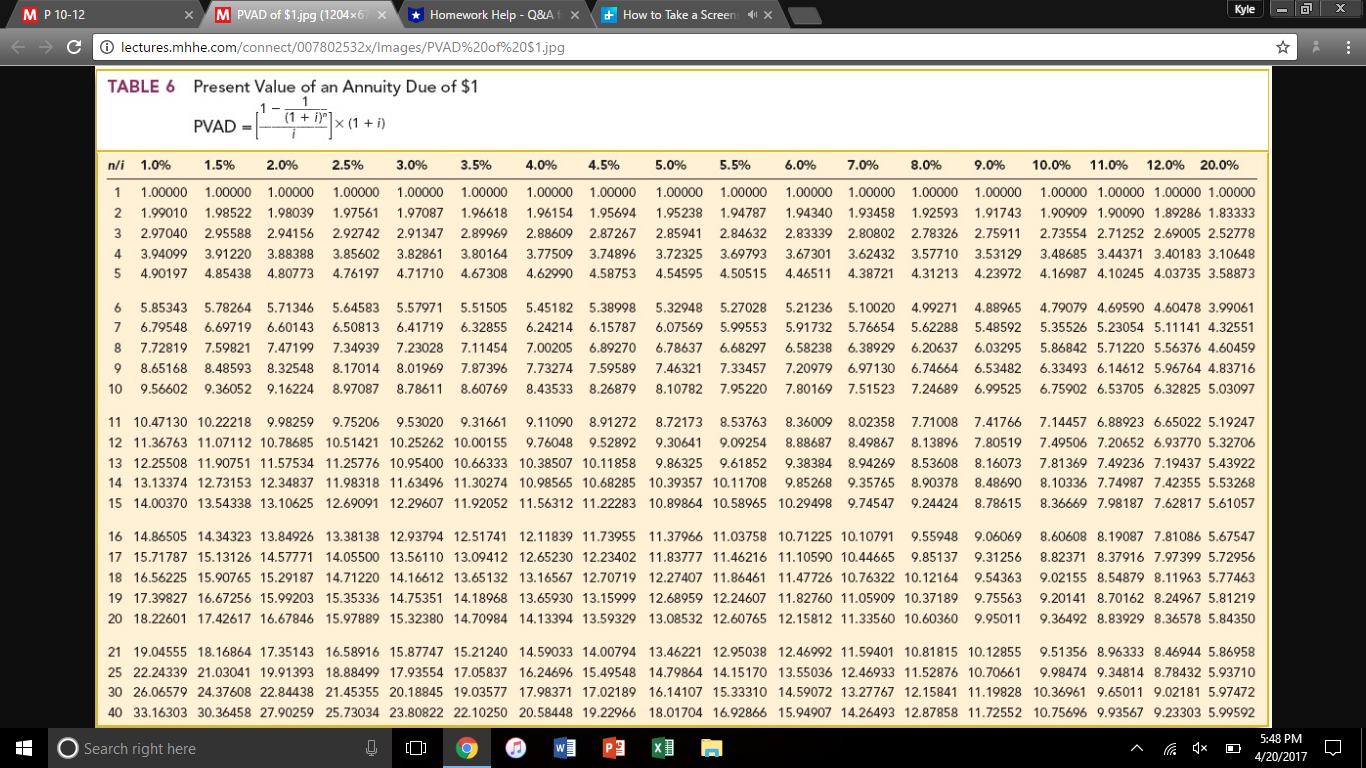Click the 5.5% column header

(735, 165)
